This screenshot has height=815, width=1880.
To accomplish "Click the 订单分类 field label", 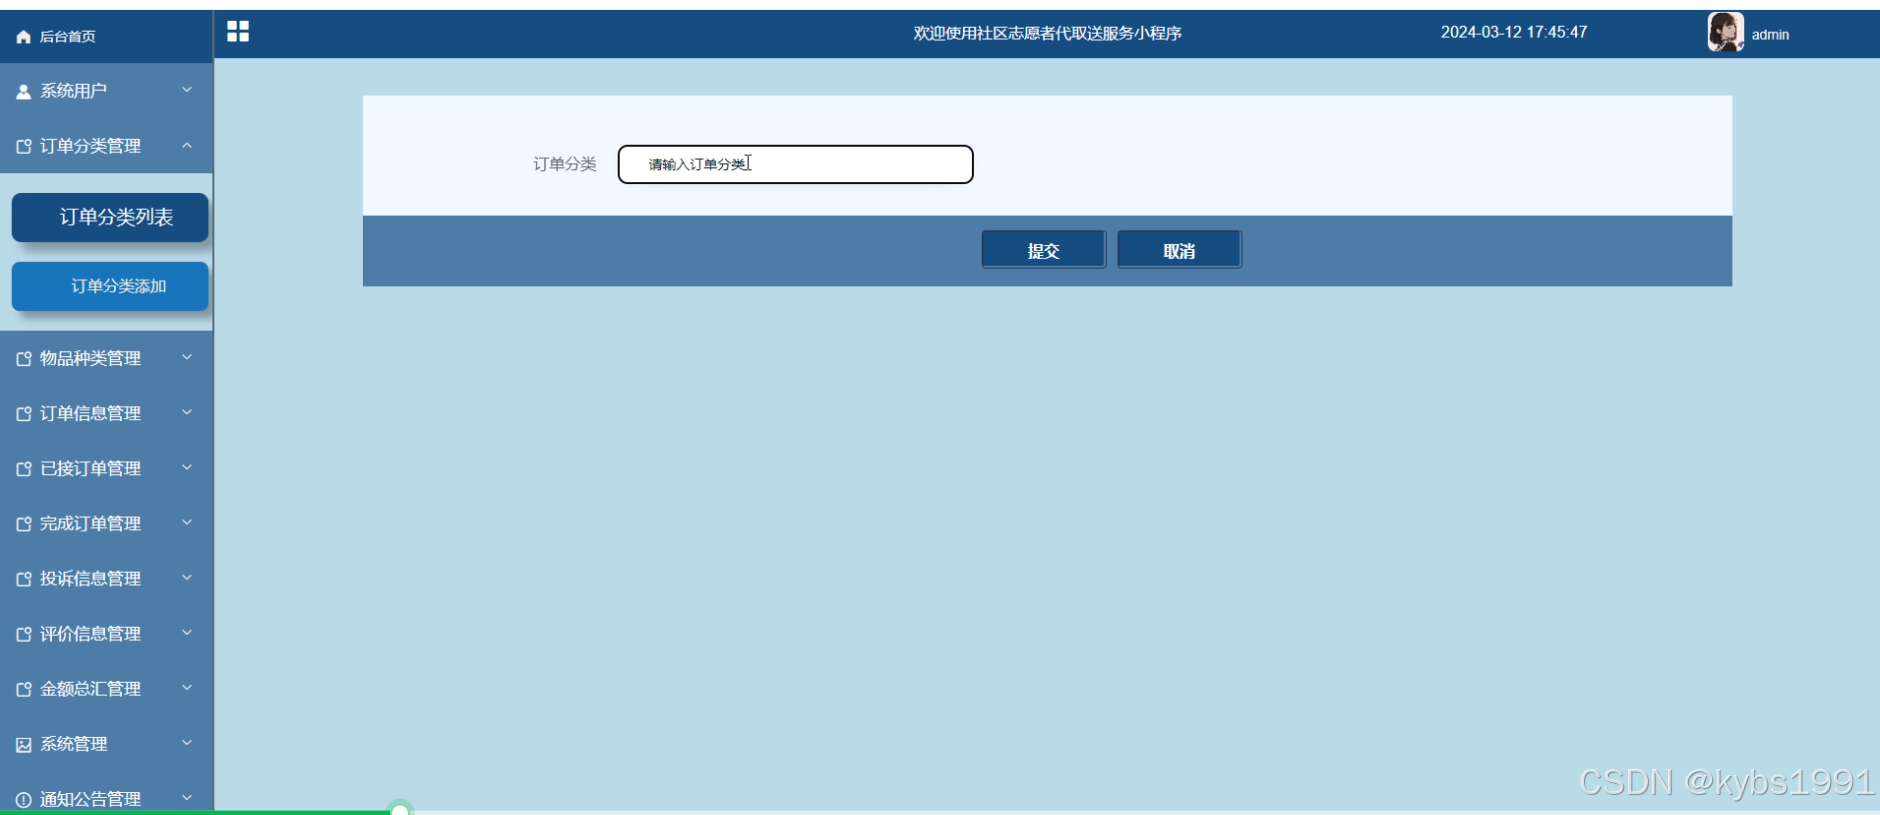I will (564, 164).
